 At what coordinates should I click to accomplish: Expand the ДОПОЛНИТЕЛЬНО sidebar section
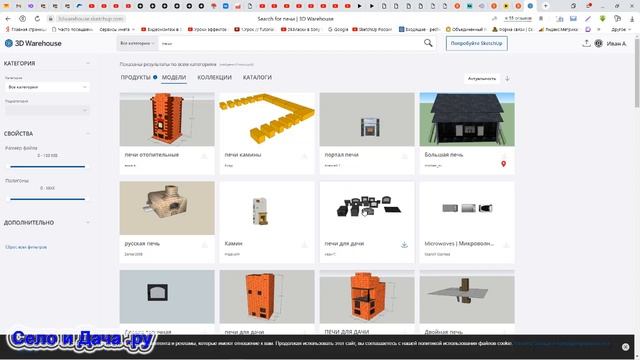click(88, 222)
